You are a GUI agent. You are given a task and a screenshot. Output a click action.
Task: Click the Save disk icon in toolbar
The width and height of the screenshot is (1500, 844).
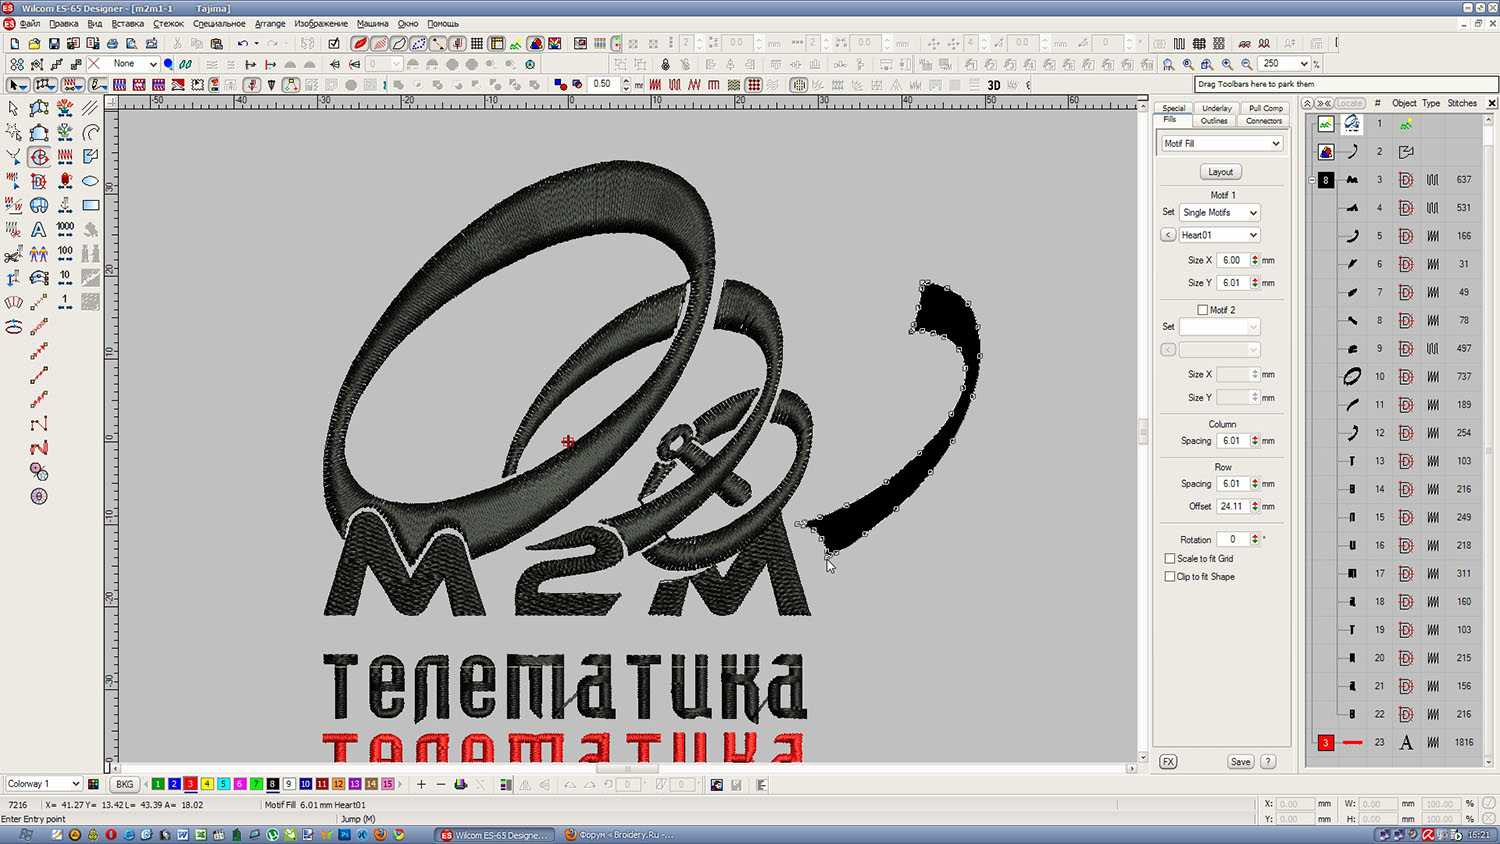[x=54, y=44]
